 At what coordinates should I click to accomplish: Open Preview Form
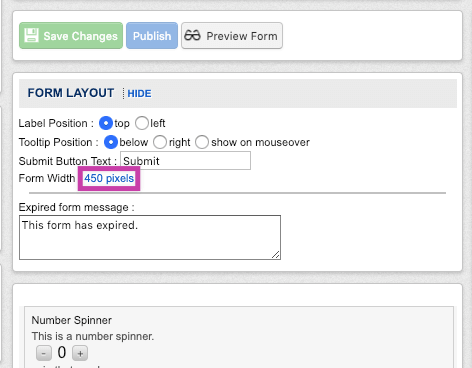[x=232, y=36]
